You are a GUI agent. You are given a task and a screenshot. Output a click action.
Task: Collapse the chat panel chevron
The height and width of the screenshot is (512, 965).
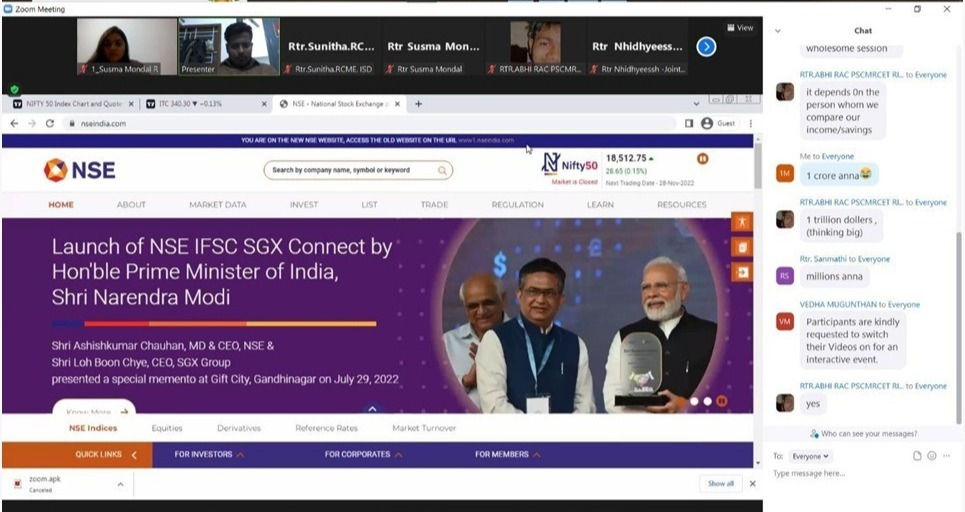(x=778, y=31)
